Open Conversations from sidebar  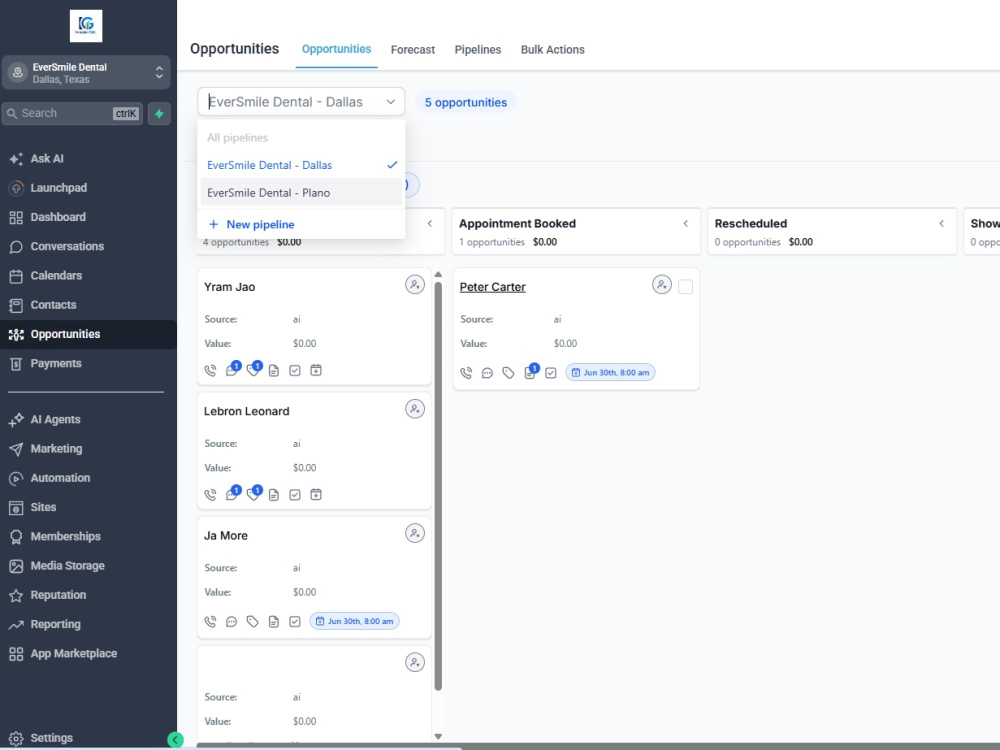67,247
